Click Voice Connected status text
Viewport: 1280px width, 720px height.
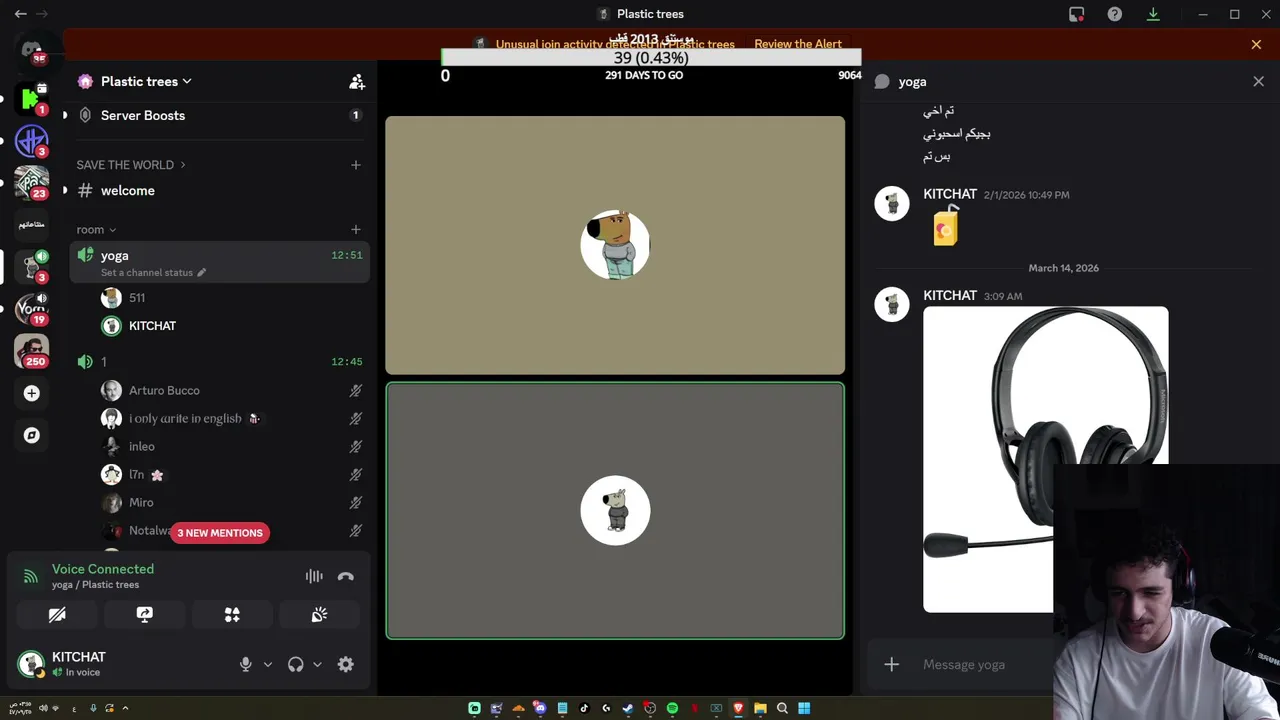tap(103, 569)
